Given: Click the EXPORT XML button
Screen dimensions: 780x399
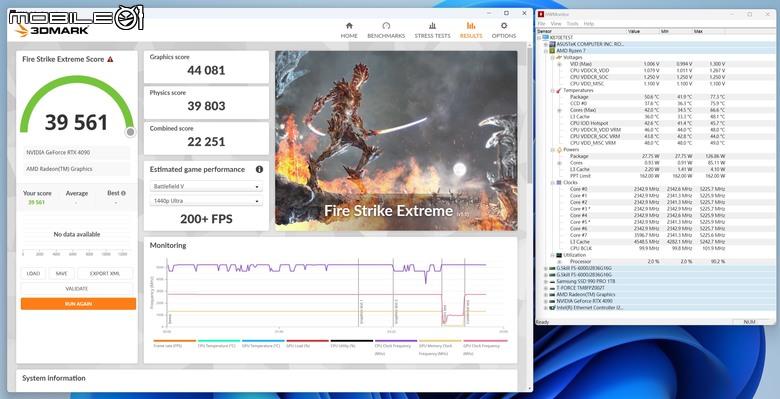Looking at the screenshot, I should click(x=105, y=273).
